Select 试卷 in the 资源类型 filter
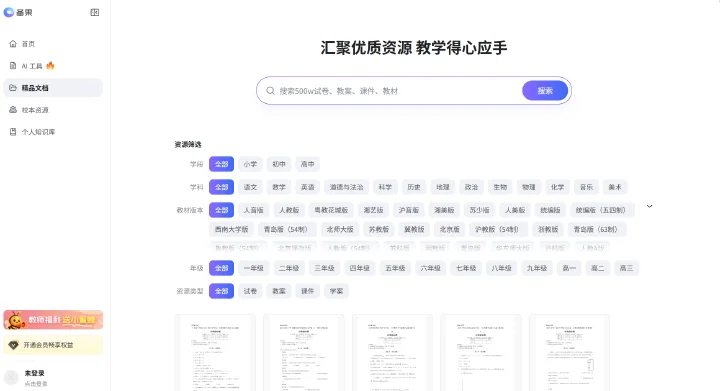 (x=250, y=291)
